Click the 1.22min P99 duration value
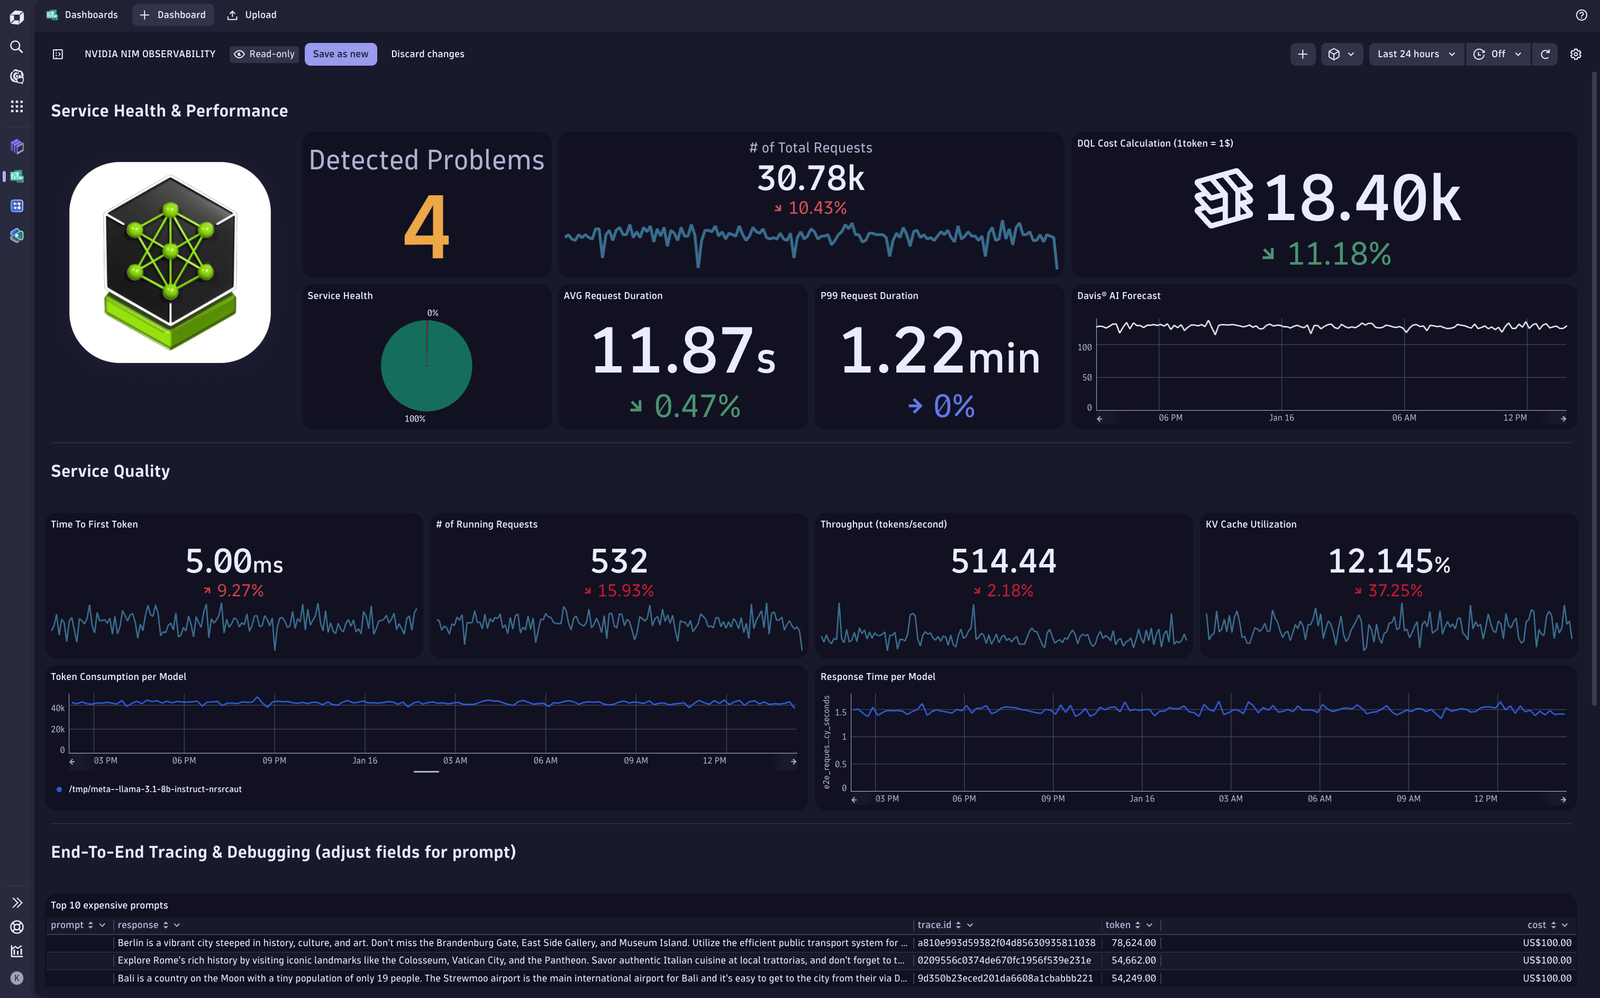1600x998 pixels. [x=940, y=351]
